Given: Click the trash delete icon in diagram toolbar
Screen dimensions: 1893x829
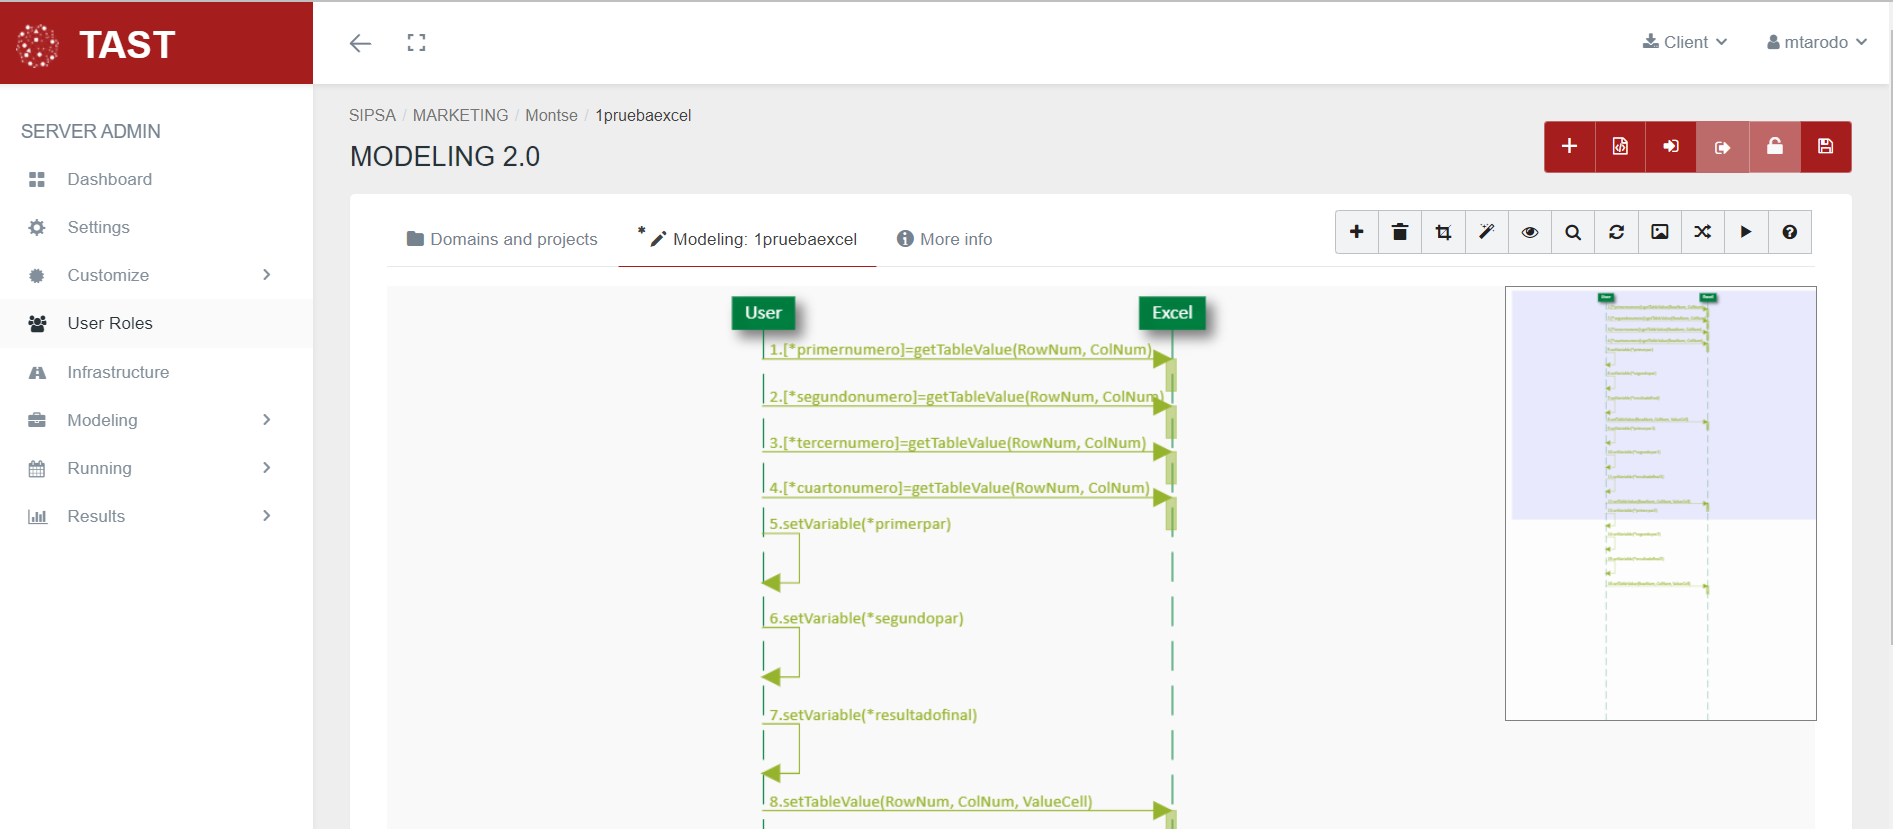Looking at the screenshot, I should point(1400,232).
